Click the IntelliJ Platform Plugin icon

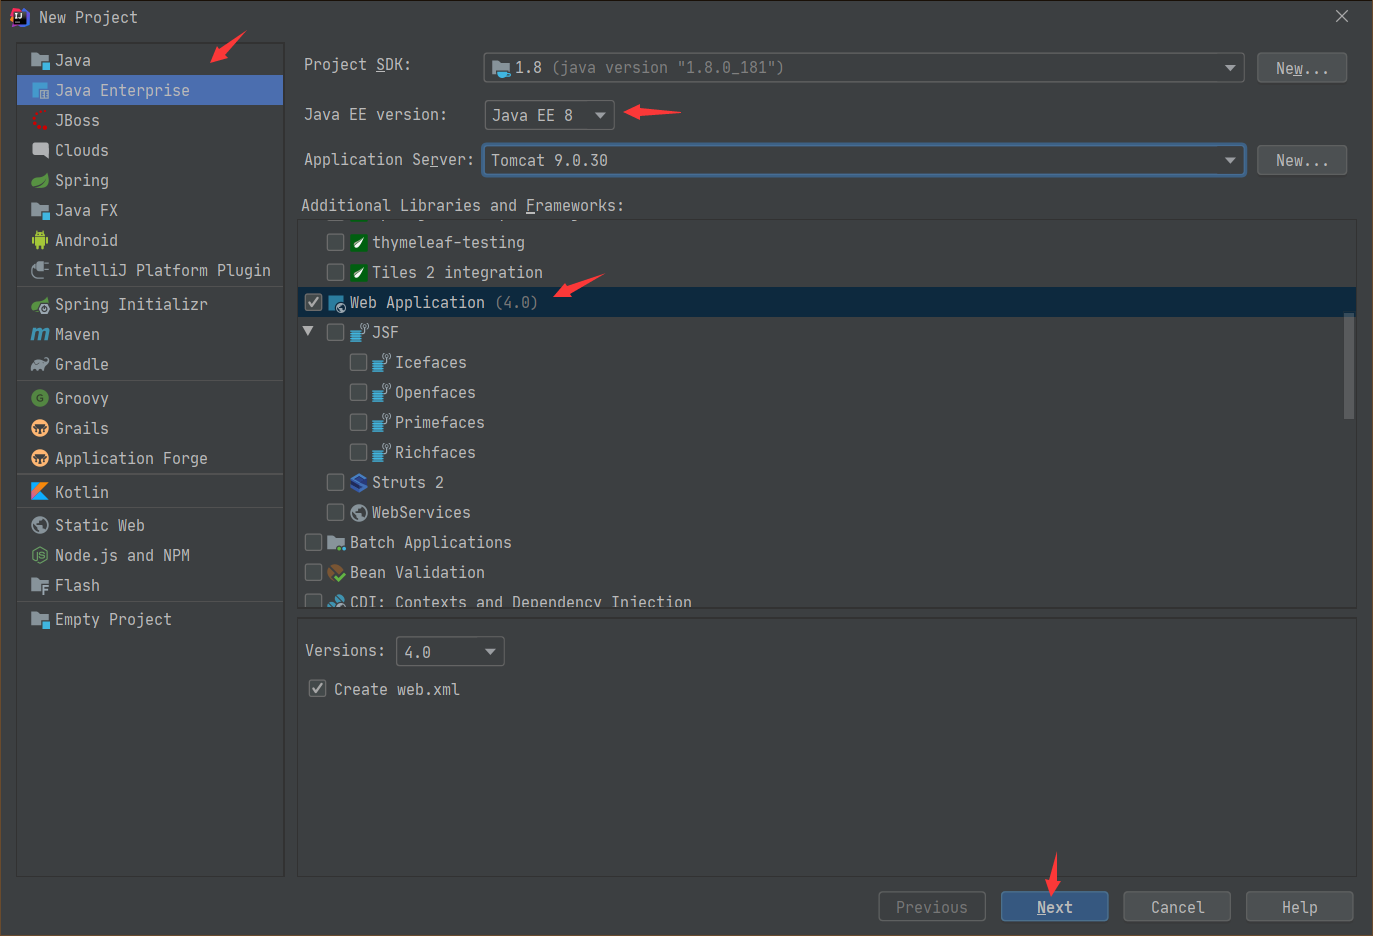[40, 270]
